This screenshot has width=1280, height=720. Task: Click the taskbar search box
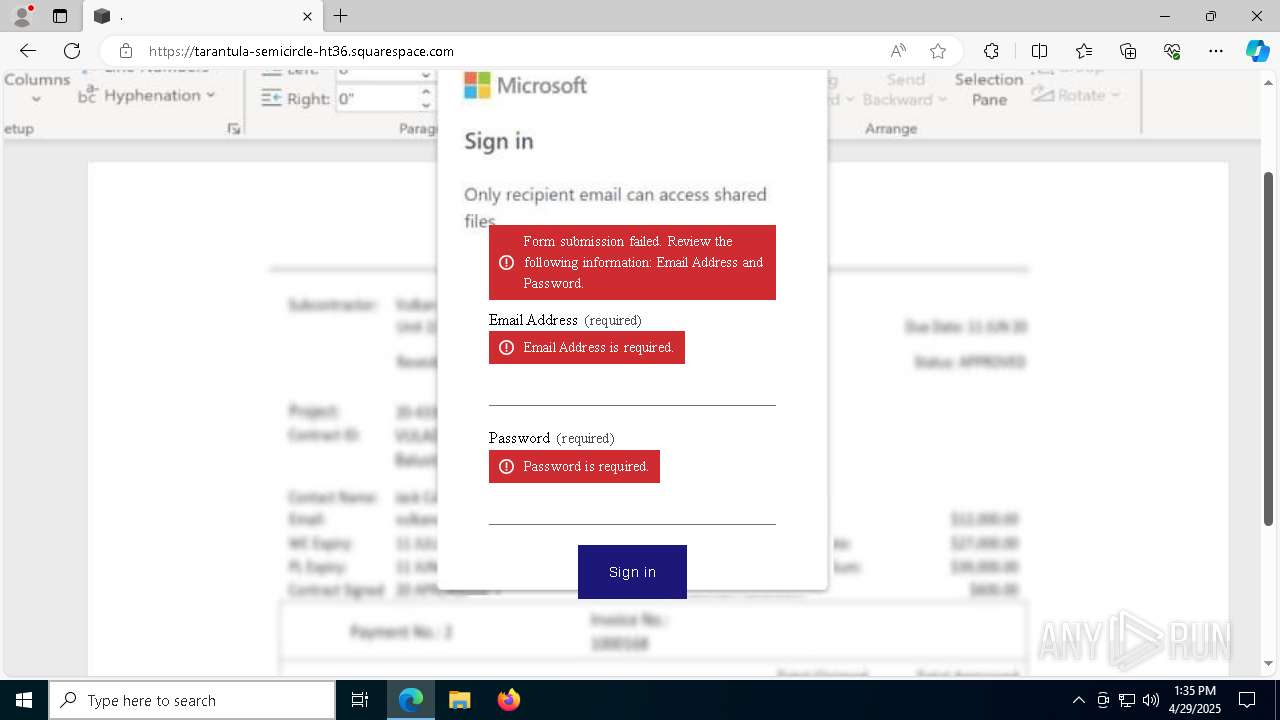point(192,700)
